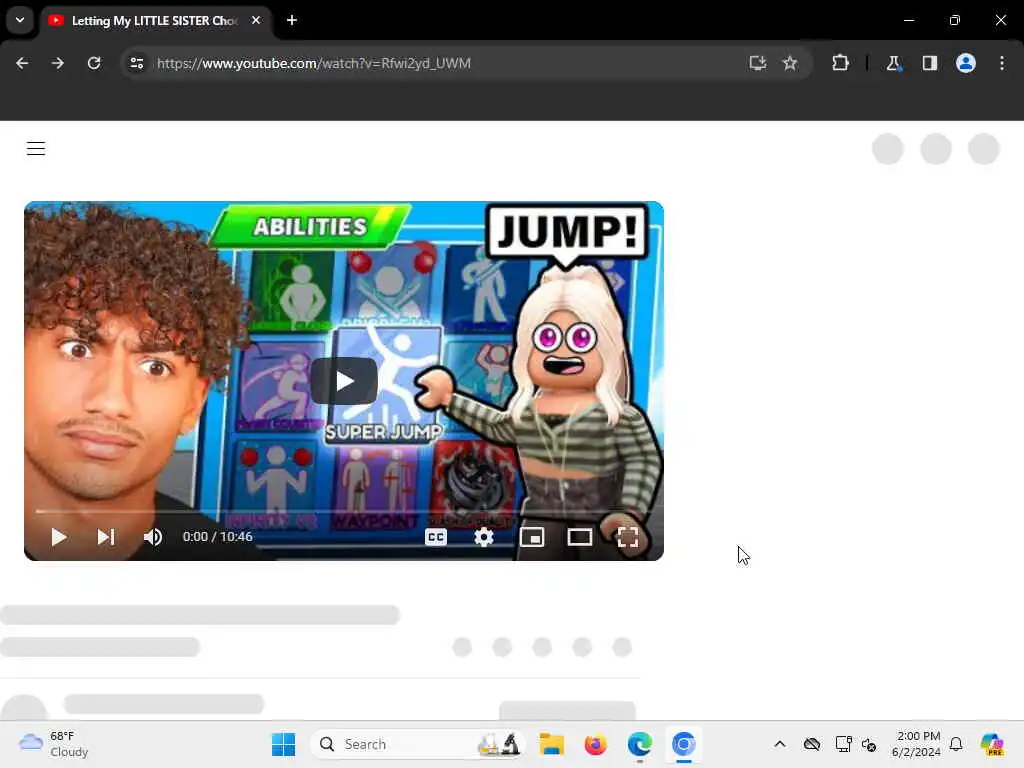This screenshot has height=768, width=1024.
Task: Click the network display tray icon
Action: [x=843, y=744]
